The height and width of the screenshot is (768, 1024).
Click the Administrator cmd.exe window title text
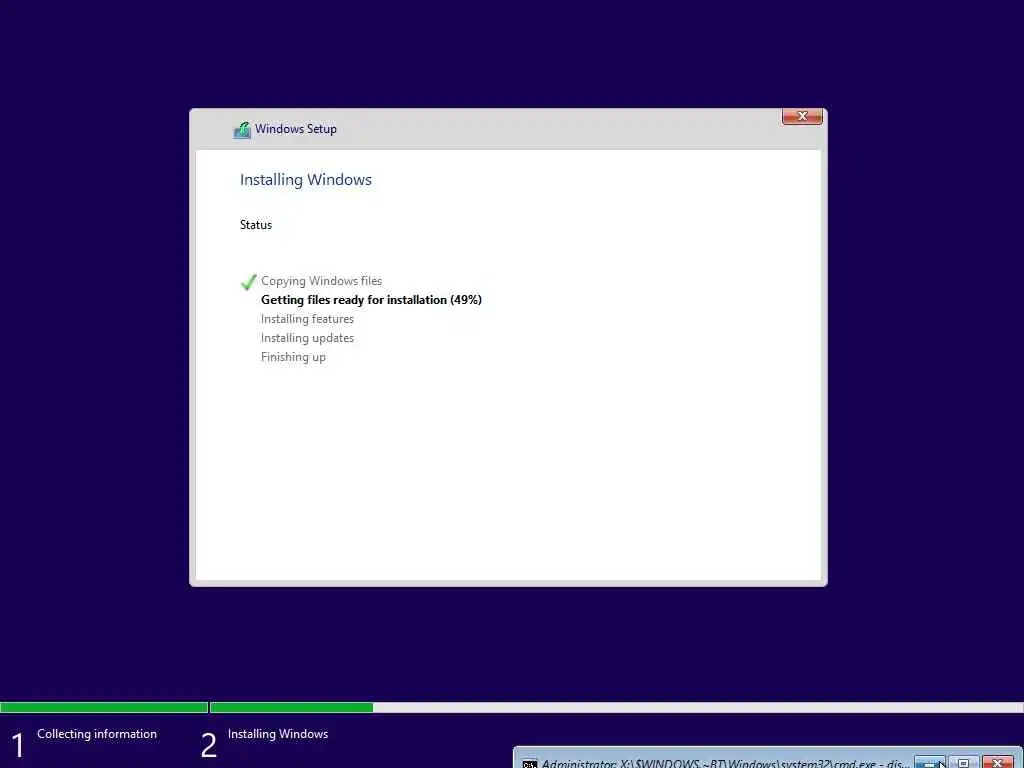[726, 763]
